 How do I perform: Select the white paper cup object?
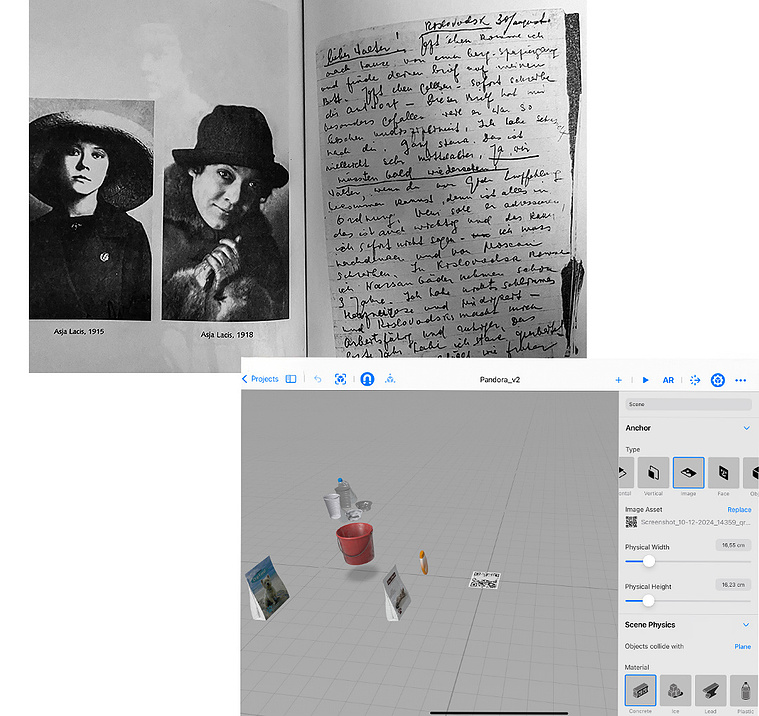pos(332,506)
